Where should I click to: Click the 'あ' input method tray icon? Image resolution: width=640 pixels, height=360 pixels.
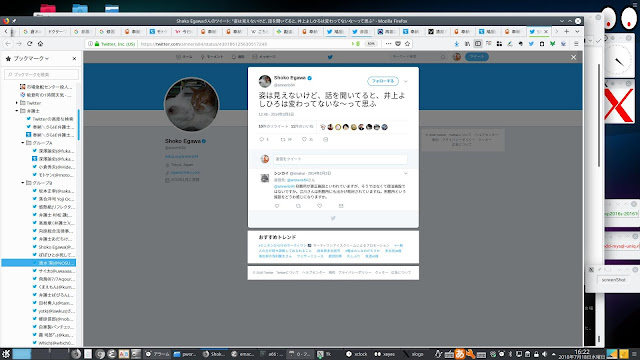click(460, 354)
